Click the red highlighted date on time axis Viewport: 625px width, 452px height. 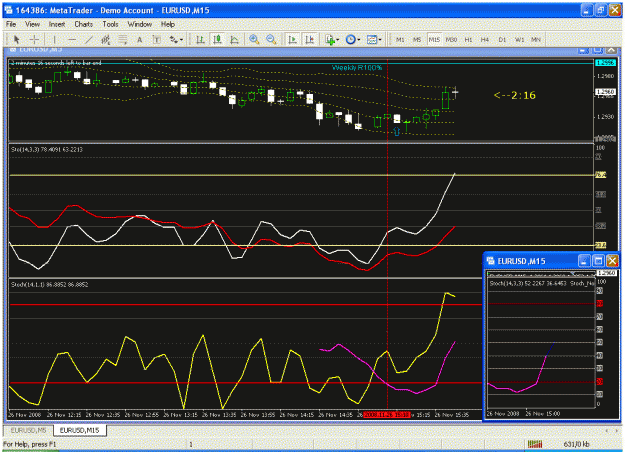click(386, 415)
